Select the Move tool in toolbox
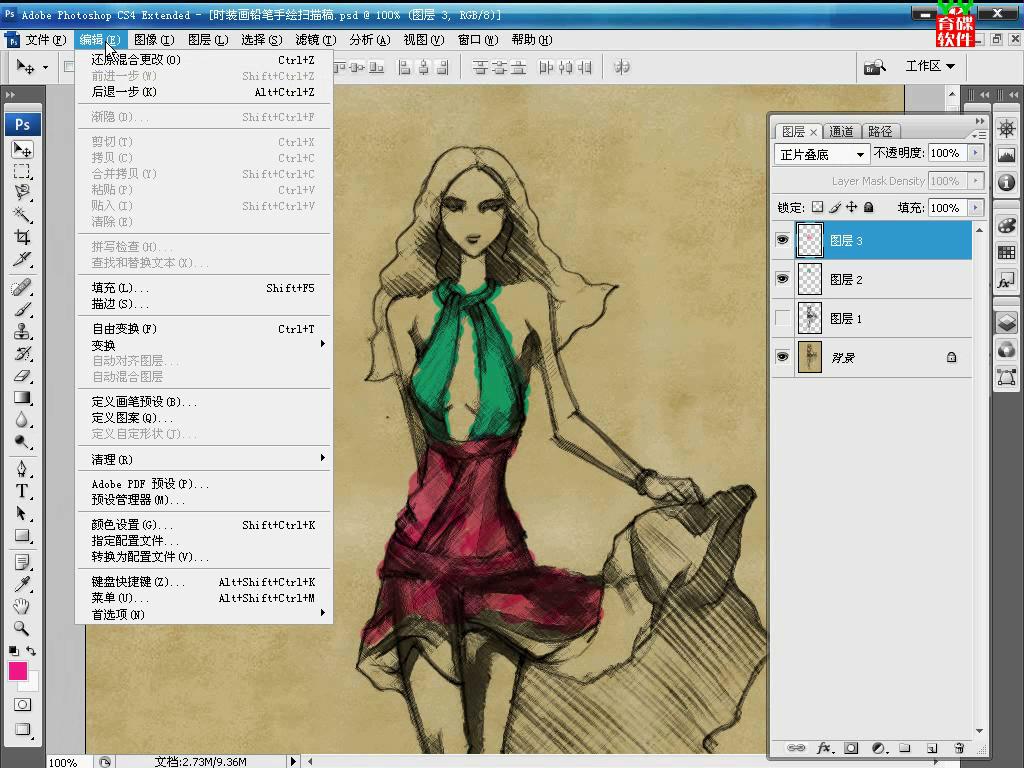Screen dimensions: 1024x768 click(x=22, y=150)
